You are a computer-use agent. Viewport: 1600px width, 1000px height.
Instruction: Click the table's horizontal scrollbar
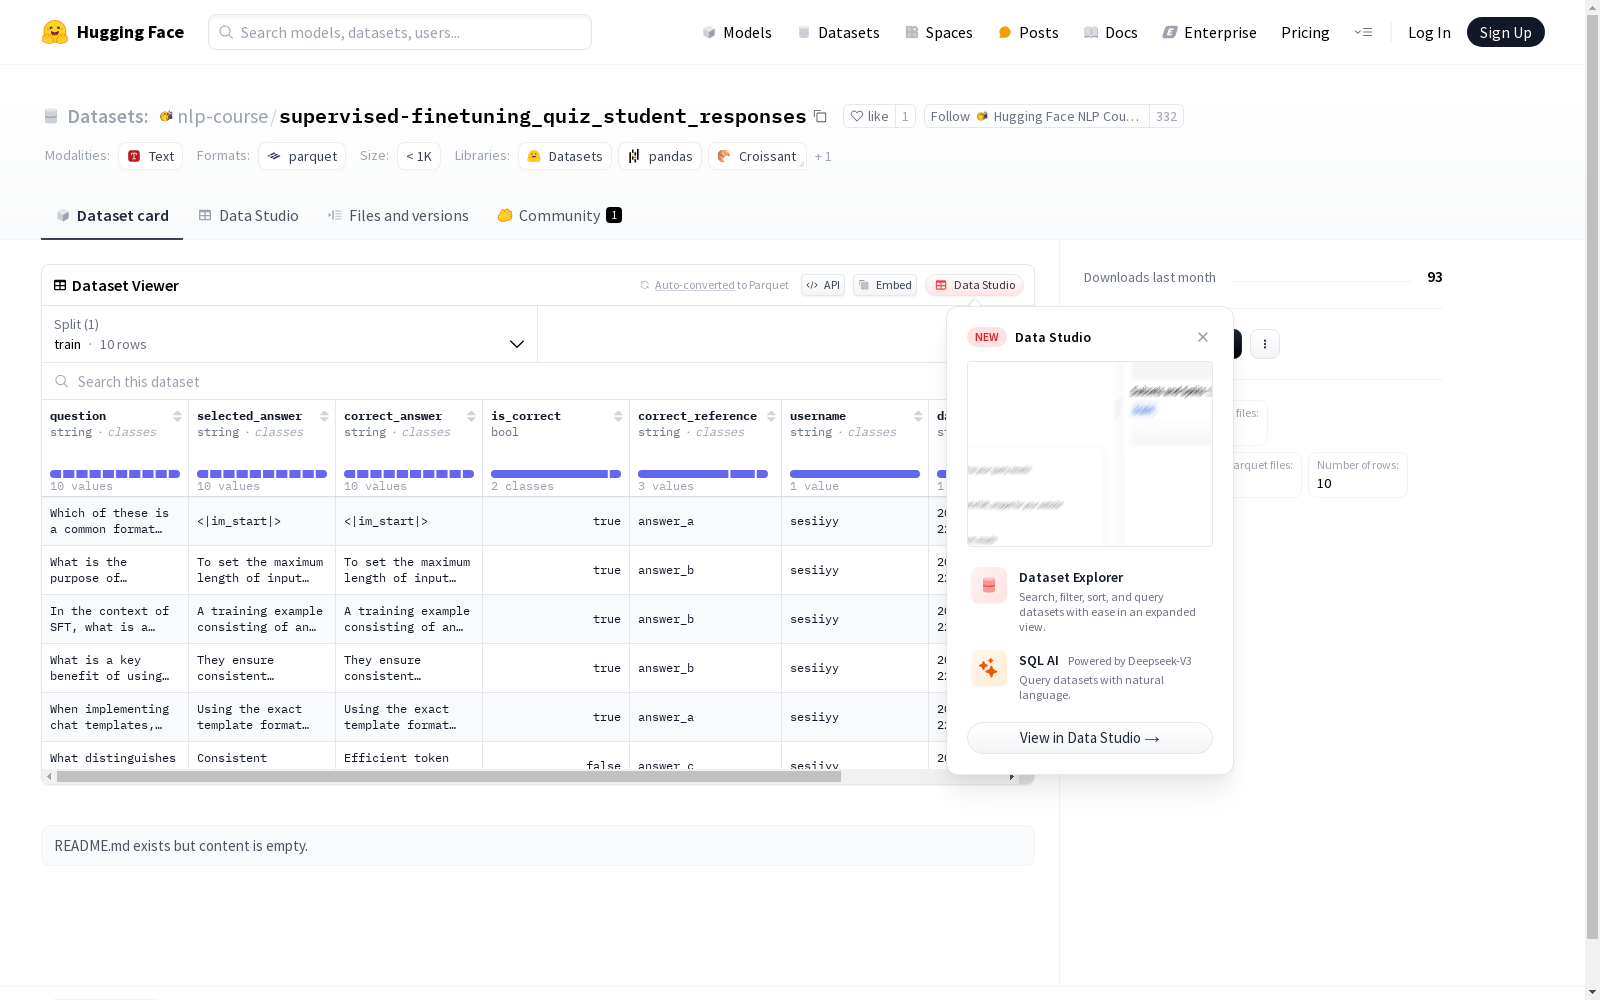(449, 777)
